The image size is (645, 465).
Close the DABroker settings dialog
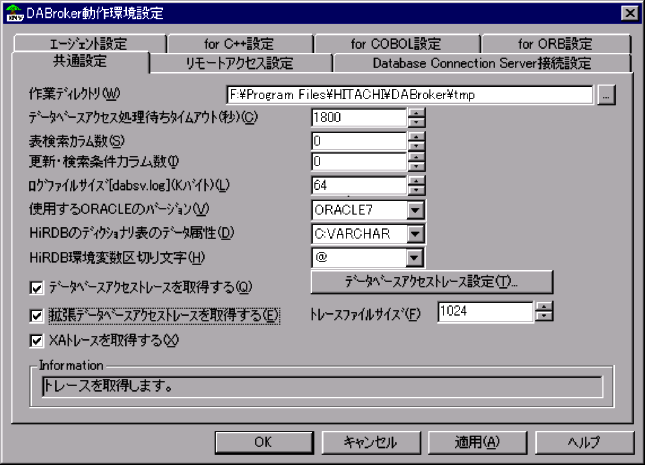coord(630,13)
